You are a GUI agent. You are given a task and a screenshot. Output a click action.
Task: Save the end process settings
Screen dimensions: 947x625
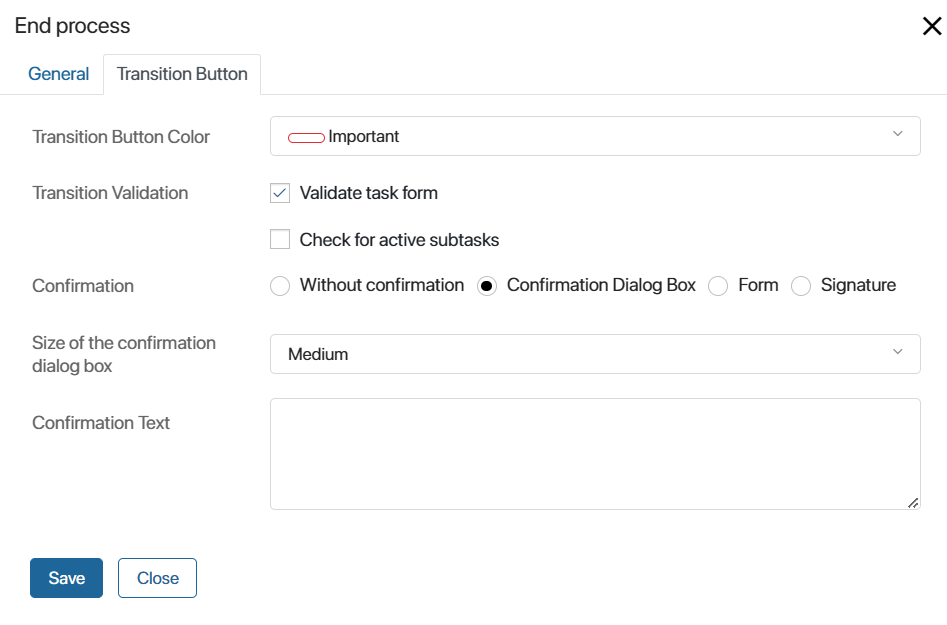66,578
